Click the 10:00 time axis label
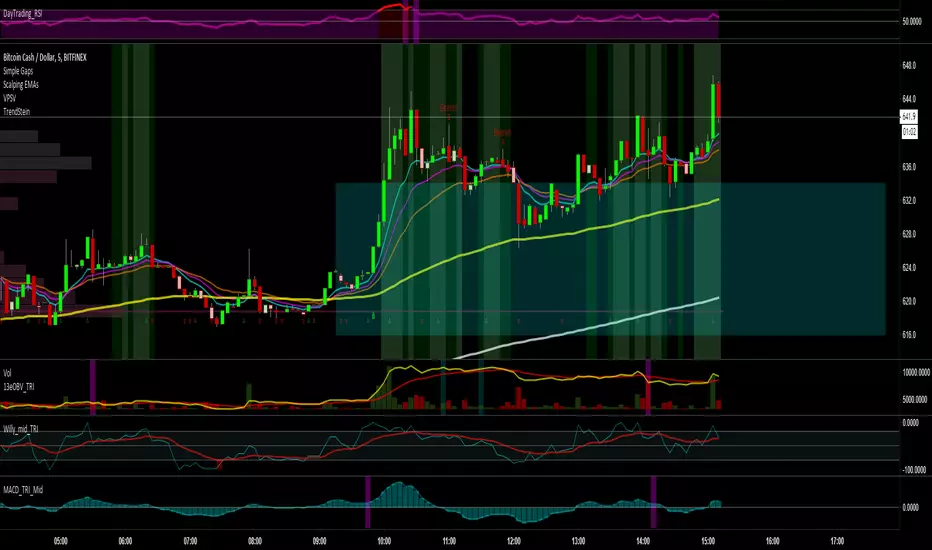This screenshot has width=932, height=550. coord(384,541)
